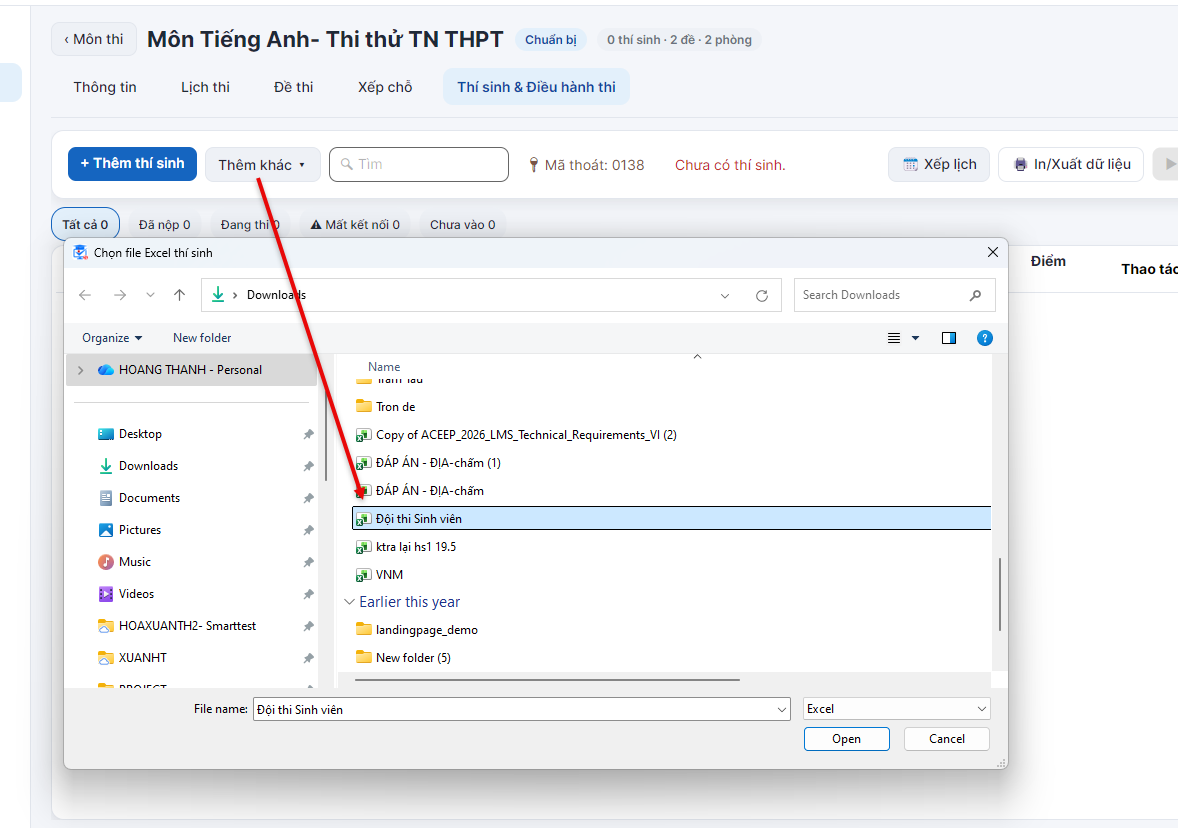
Task: Close the Chọn file Excel dialog
Action: pyautogui.click(x=992, y=252)
